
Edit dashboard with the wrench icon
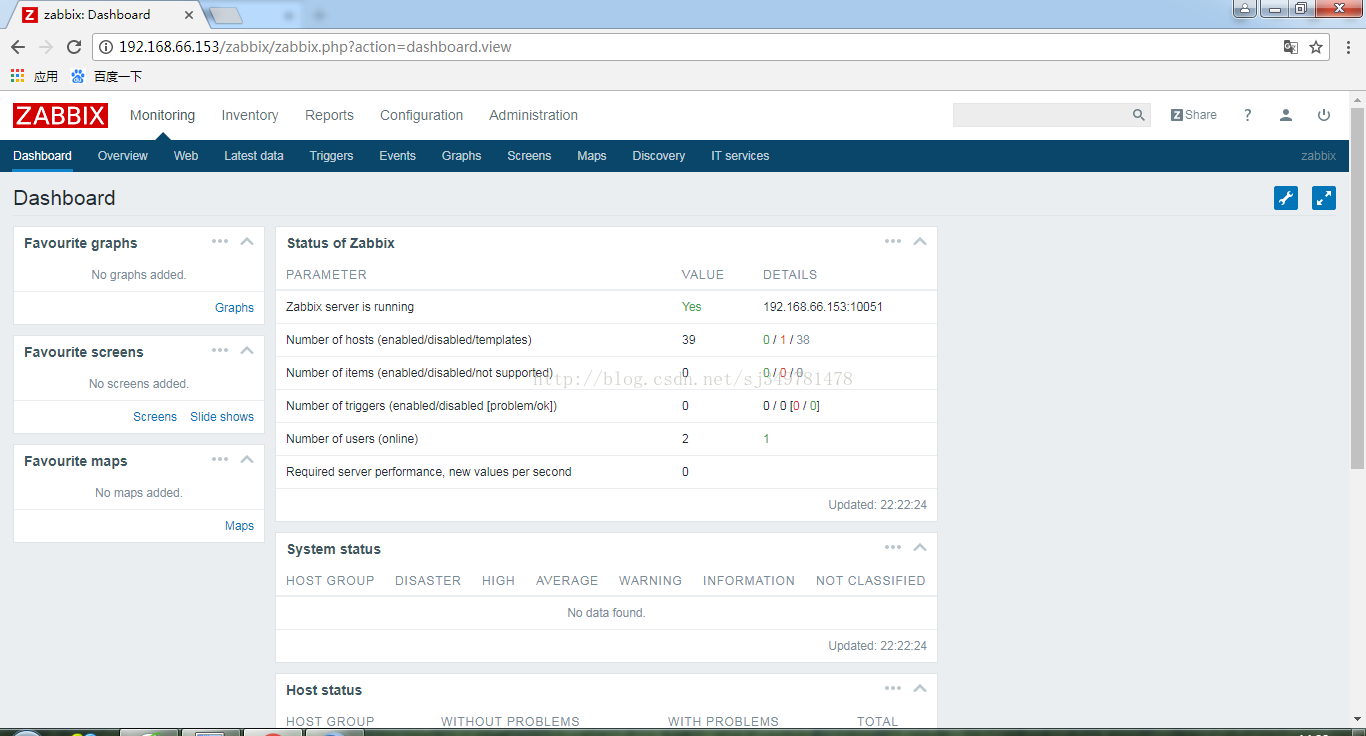[x=1286, y=198]
